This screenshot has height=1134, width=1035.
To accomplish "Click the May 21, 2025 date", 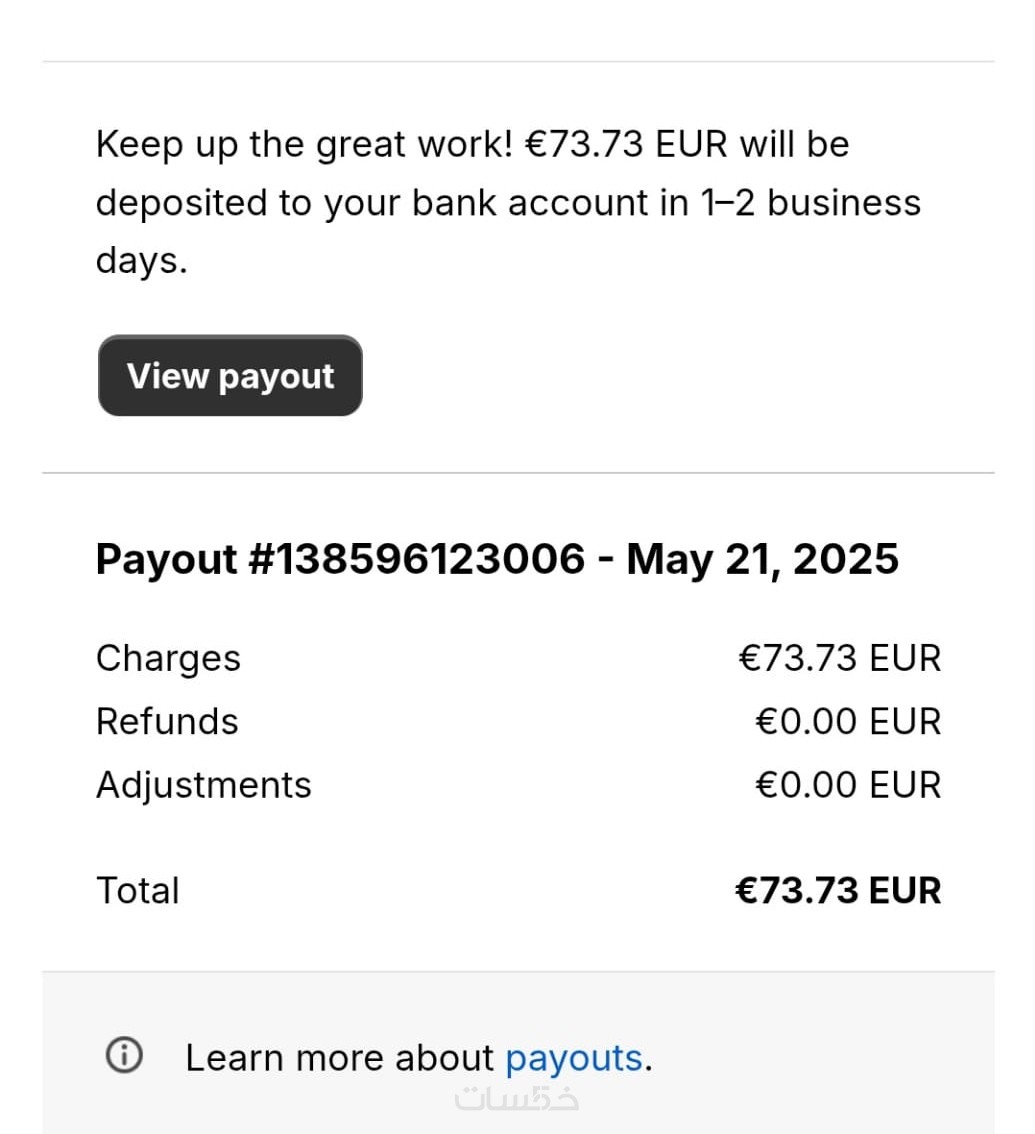I will click(762, 558).
